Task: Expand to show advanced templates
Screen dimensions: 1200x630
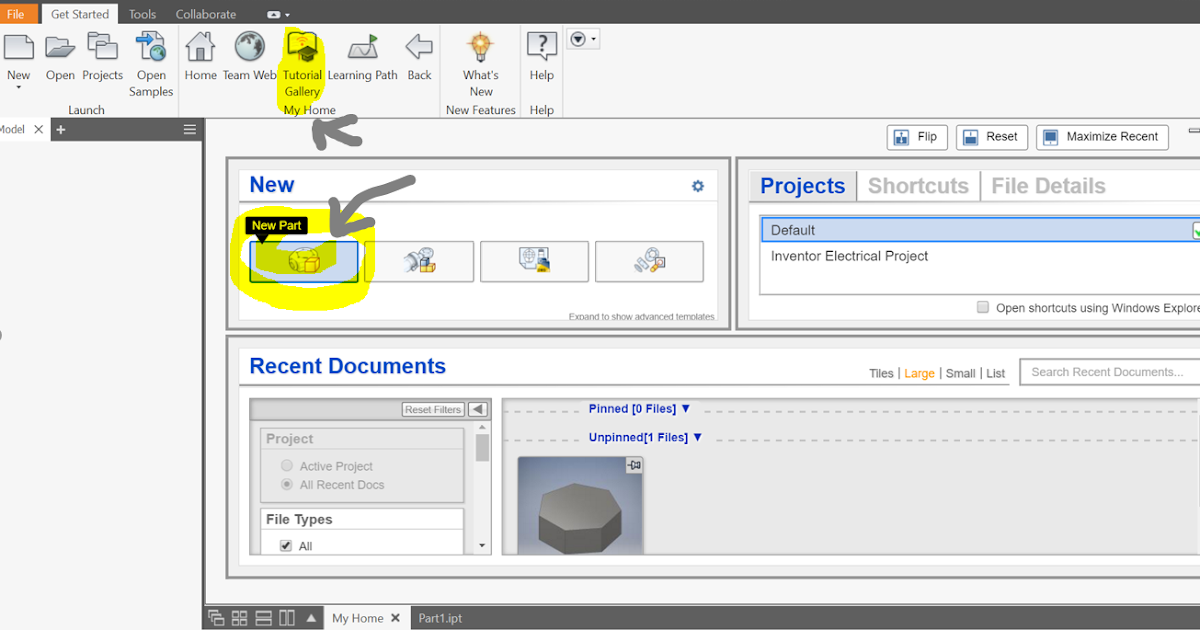Action: [x=661, y=315]
